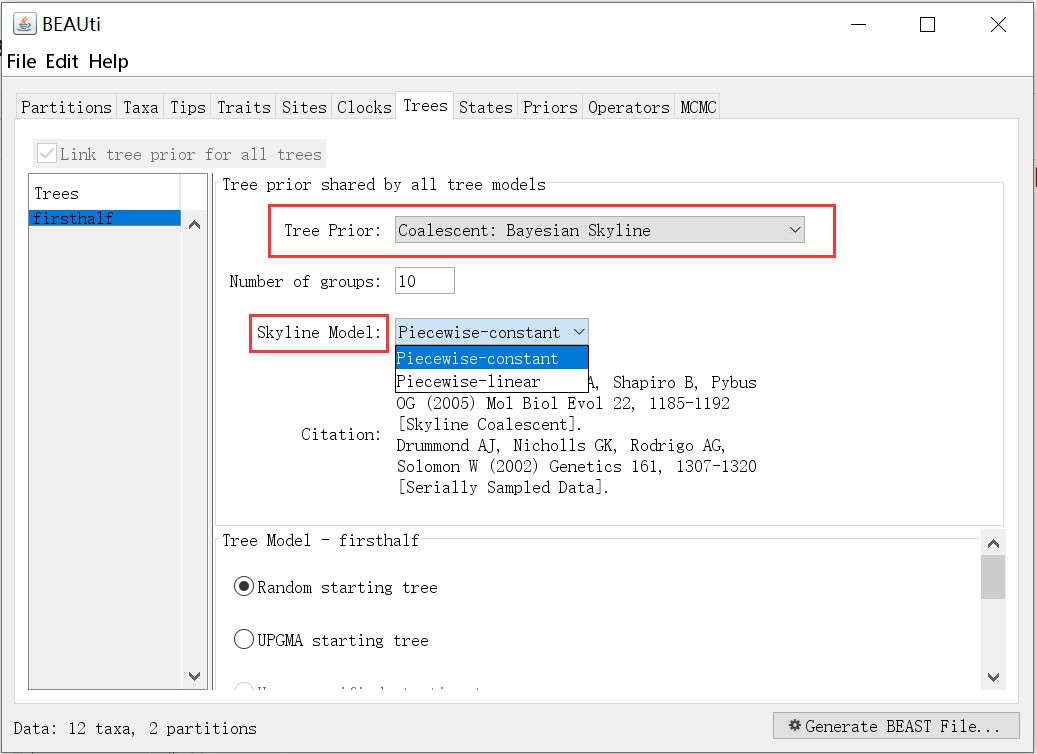Image resolution: width=1037 pixels, height=754 pixels.
Task: Click trees list scroll down arrow
Action: coord(194,676)
